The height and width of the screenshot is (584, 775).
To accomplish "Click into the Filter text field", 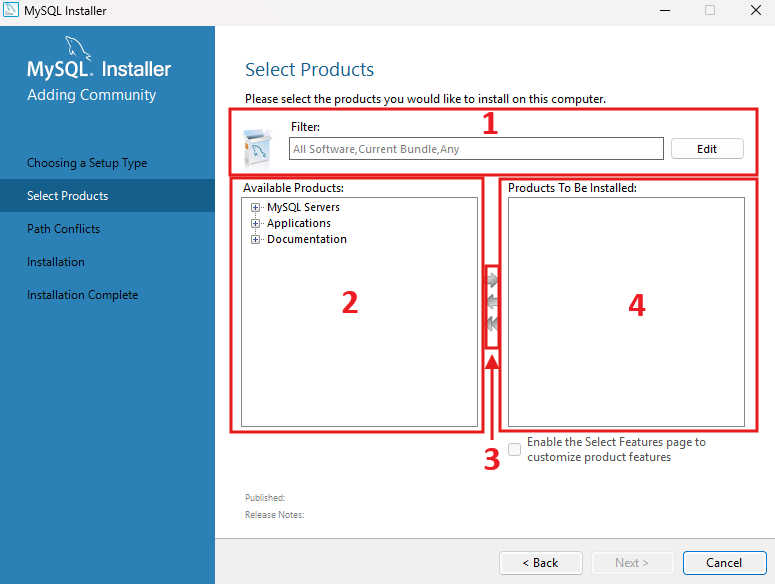I will [476, 149].
